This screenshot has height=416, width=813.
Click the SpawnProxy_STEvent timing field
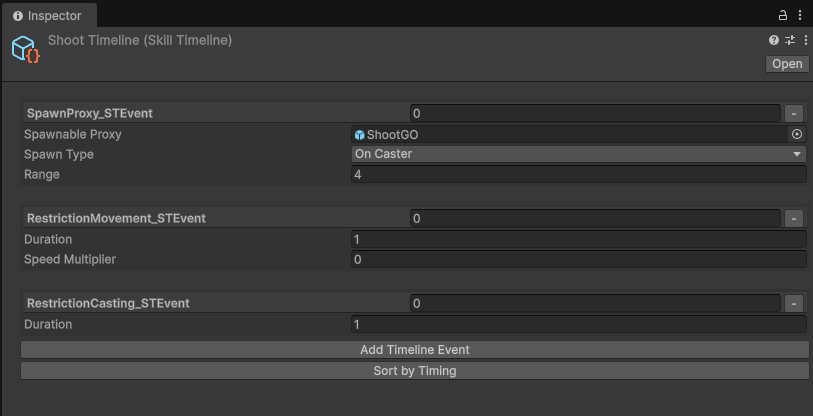point(595,113)
